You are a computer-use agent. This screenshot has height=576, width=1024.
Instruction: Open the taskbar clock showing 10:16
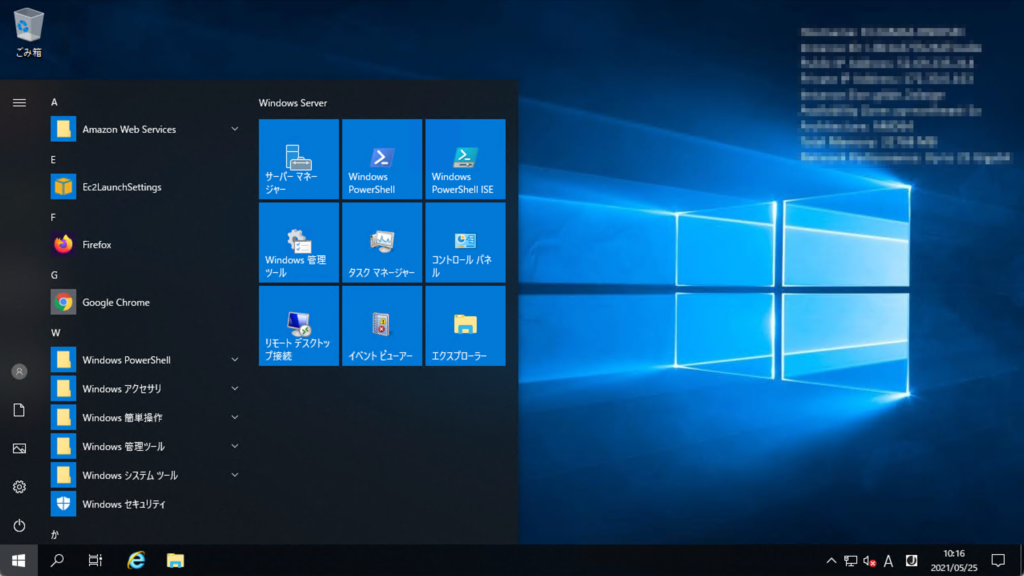click(x=954, y=560)
